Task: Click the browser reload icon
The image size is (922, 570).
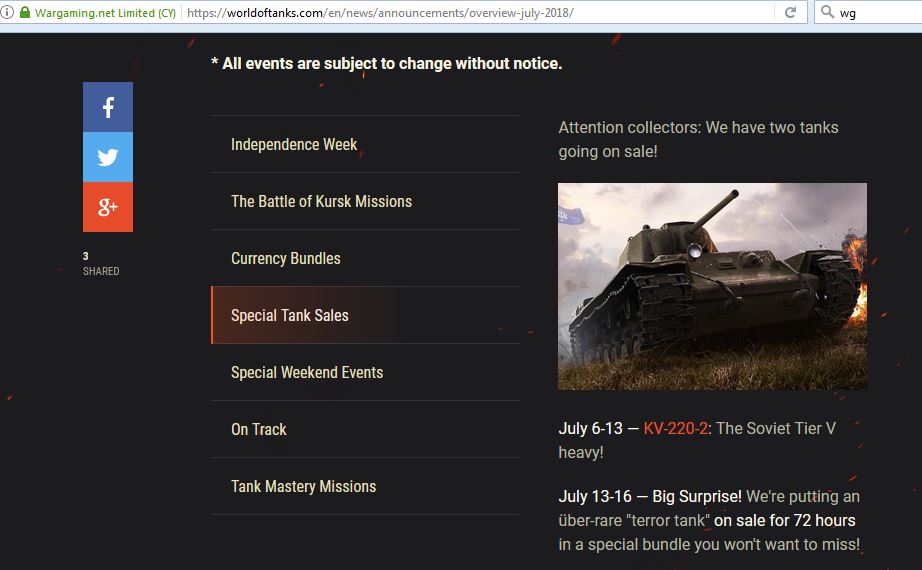Action: pyautogui.click(x=790, y=12)
